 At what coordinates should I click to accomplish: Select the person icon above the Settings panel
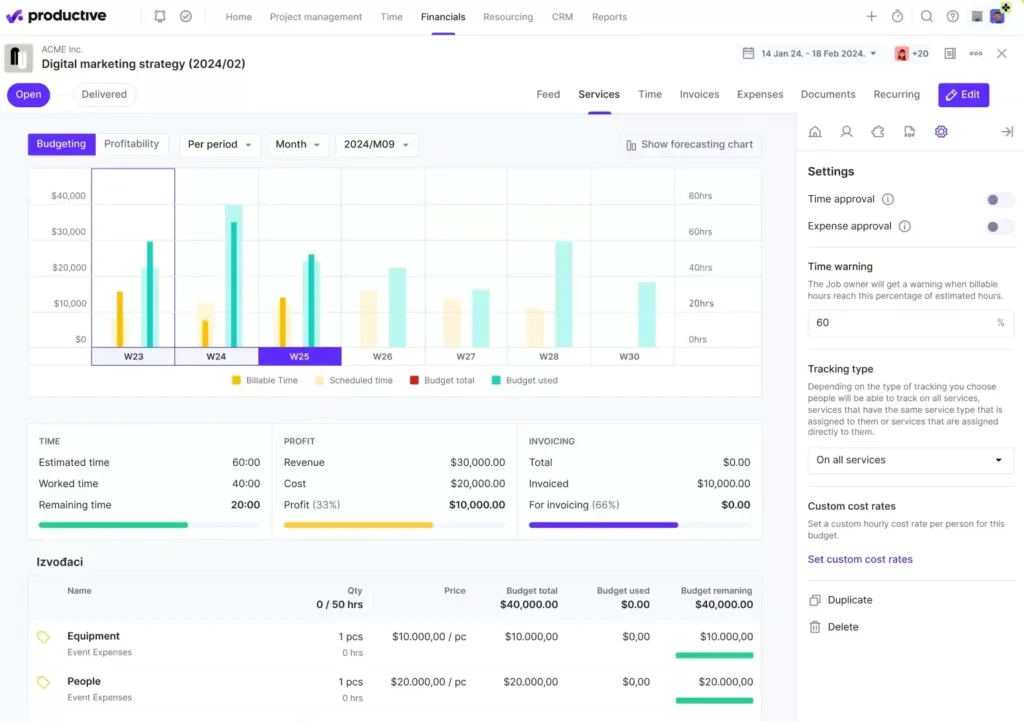click(845, 131)
